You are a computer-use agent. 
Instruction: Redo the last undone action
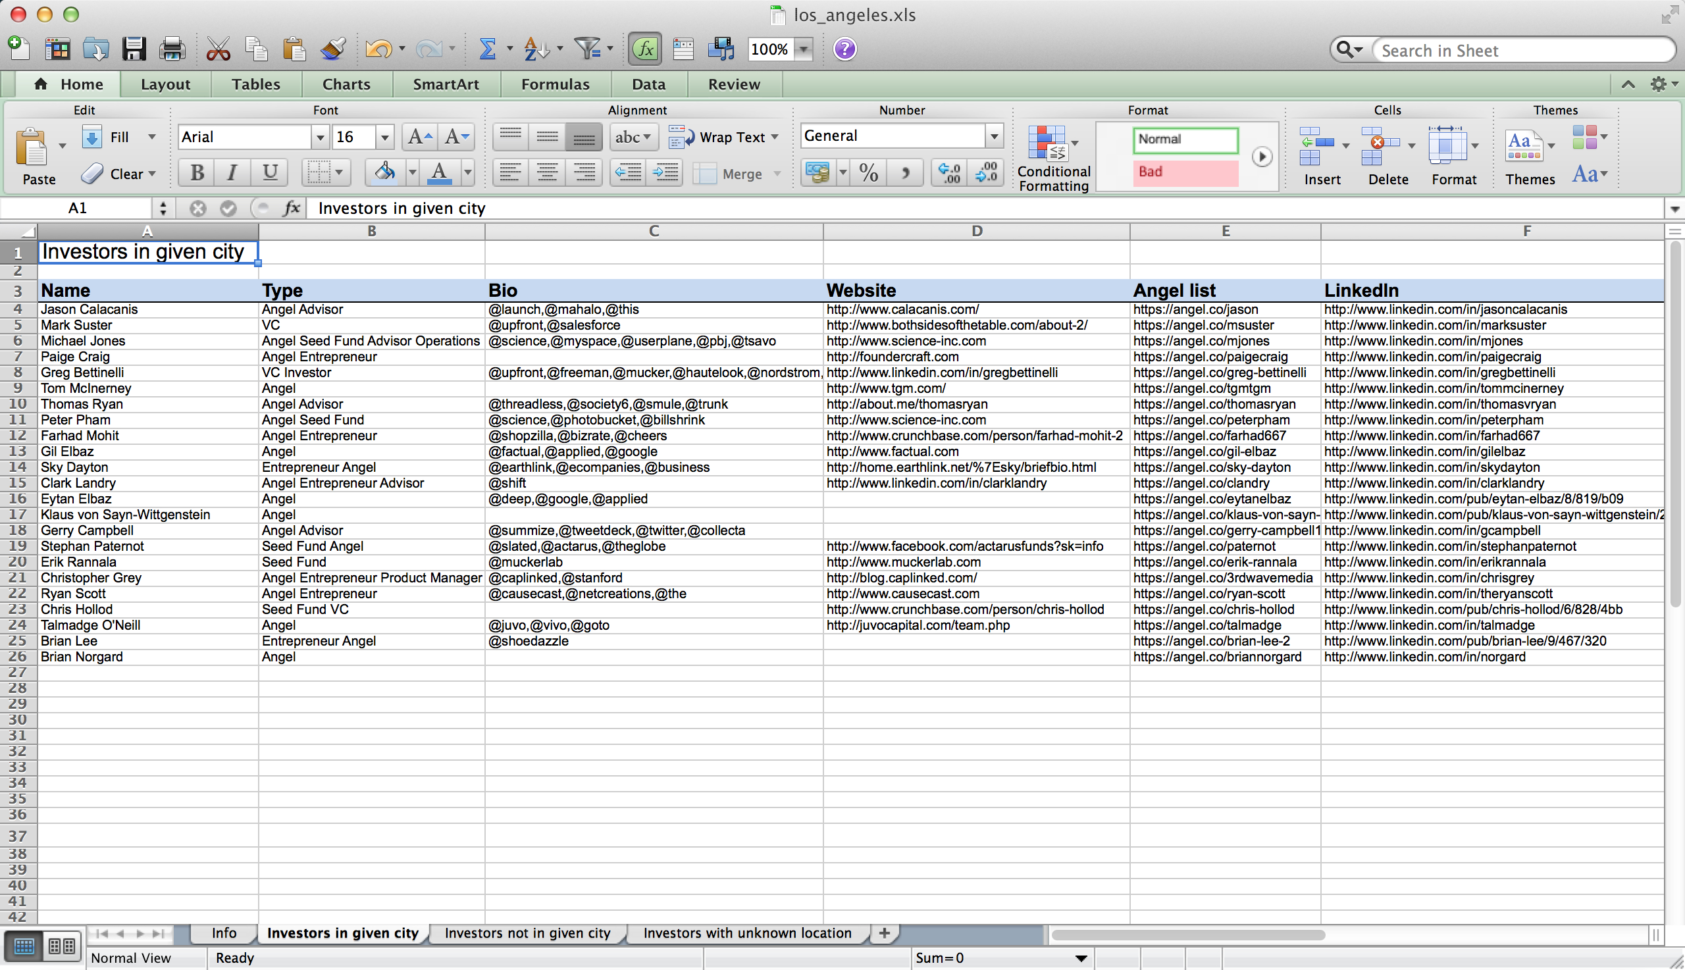tap(429, 48)
